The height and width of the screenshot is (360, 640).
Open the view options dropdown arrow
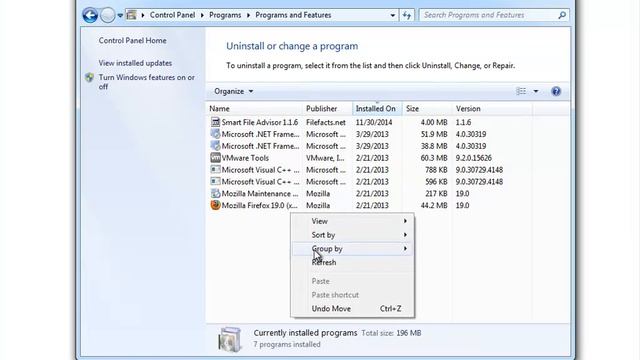click(x=536, y=91)
